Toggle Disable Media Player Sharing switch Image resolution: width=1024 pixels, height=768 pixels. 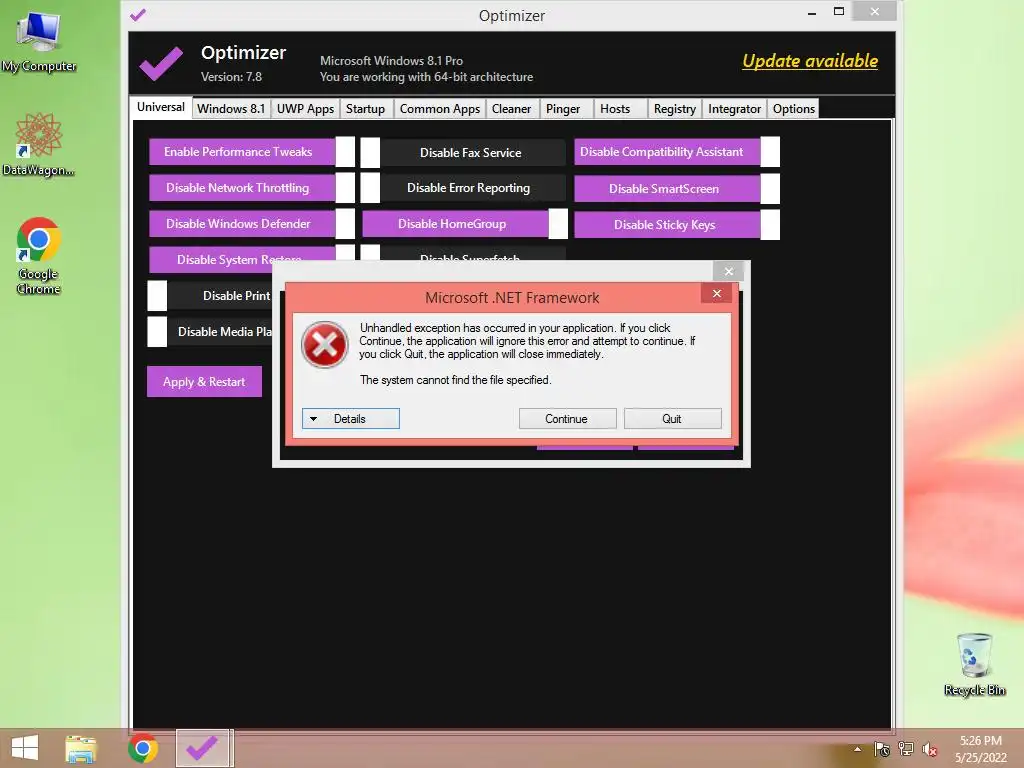tap(157, 331)
